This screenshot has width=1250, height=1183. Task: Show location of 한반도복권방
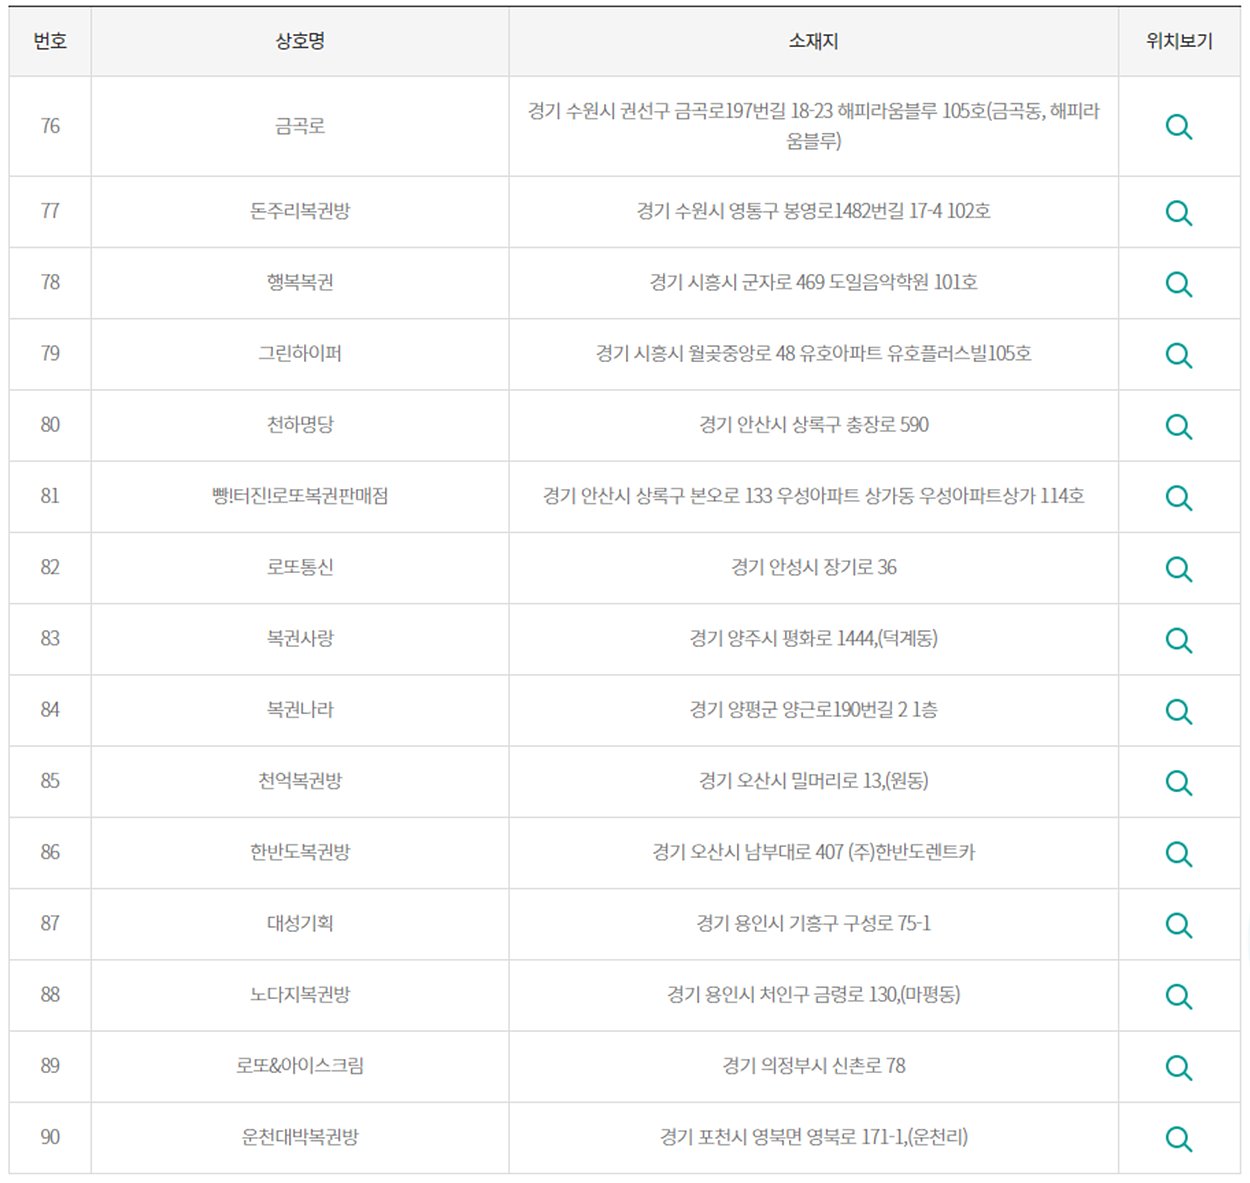1179,854
